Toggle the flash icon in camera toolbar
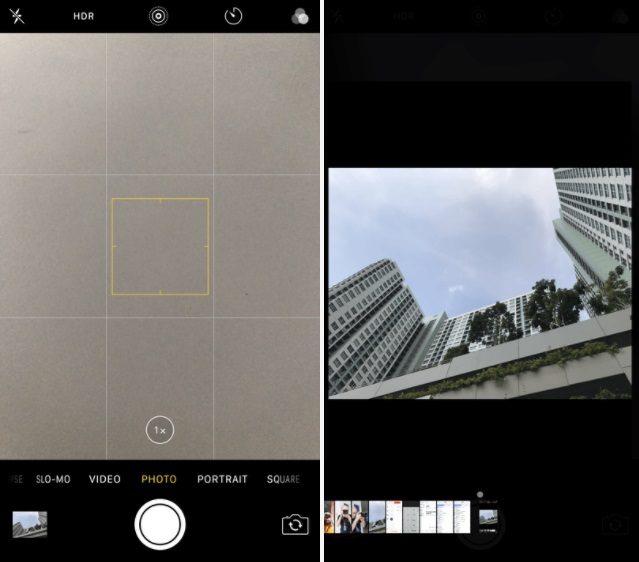The width and height of the screenshot is (639, 562). click(x=16, y=16)
